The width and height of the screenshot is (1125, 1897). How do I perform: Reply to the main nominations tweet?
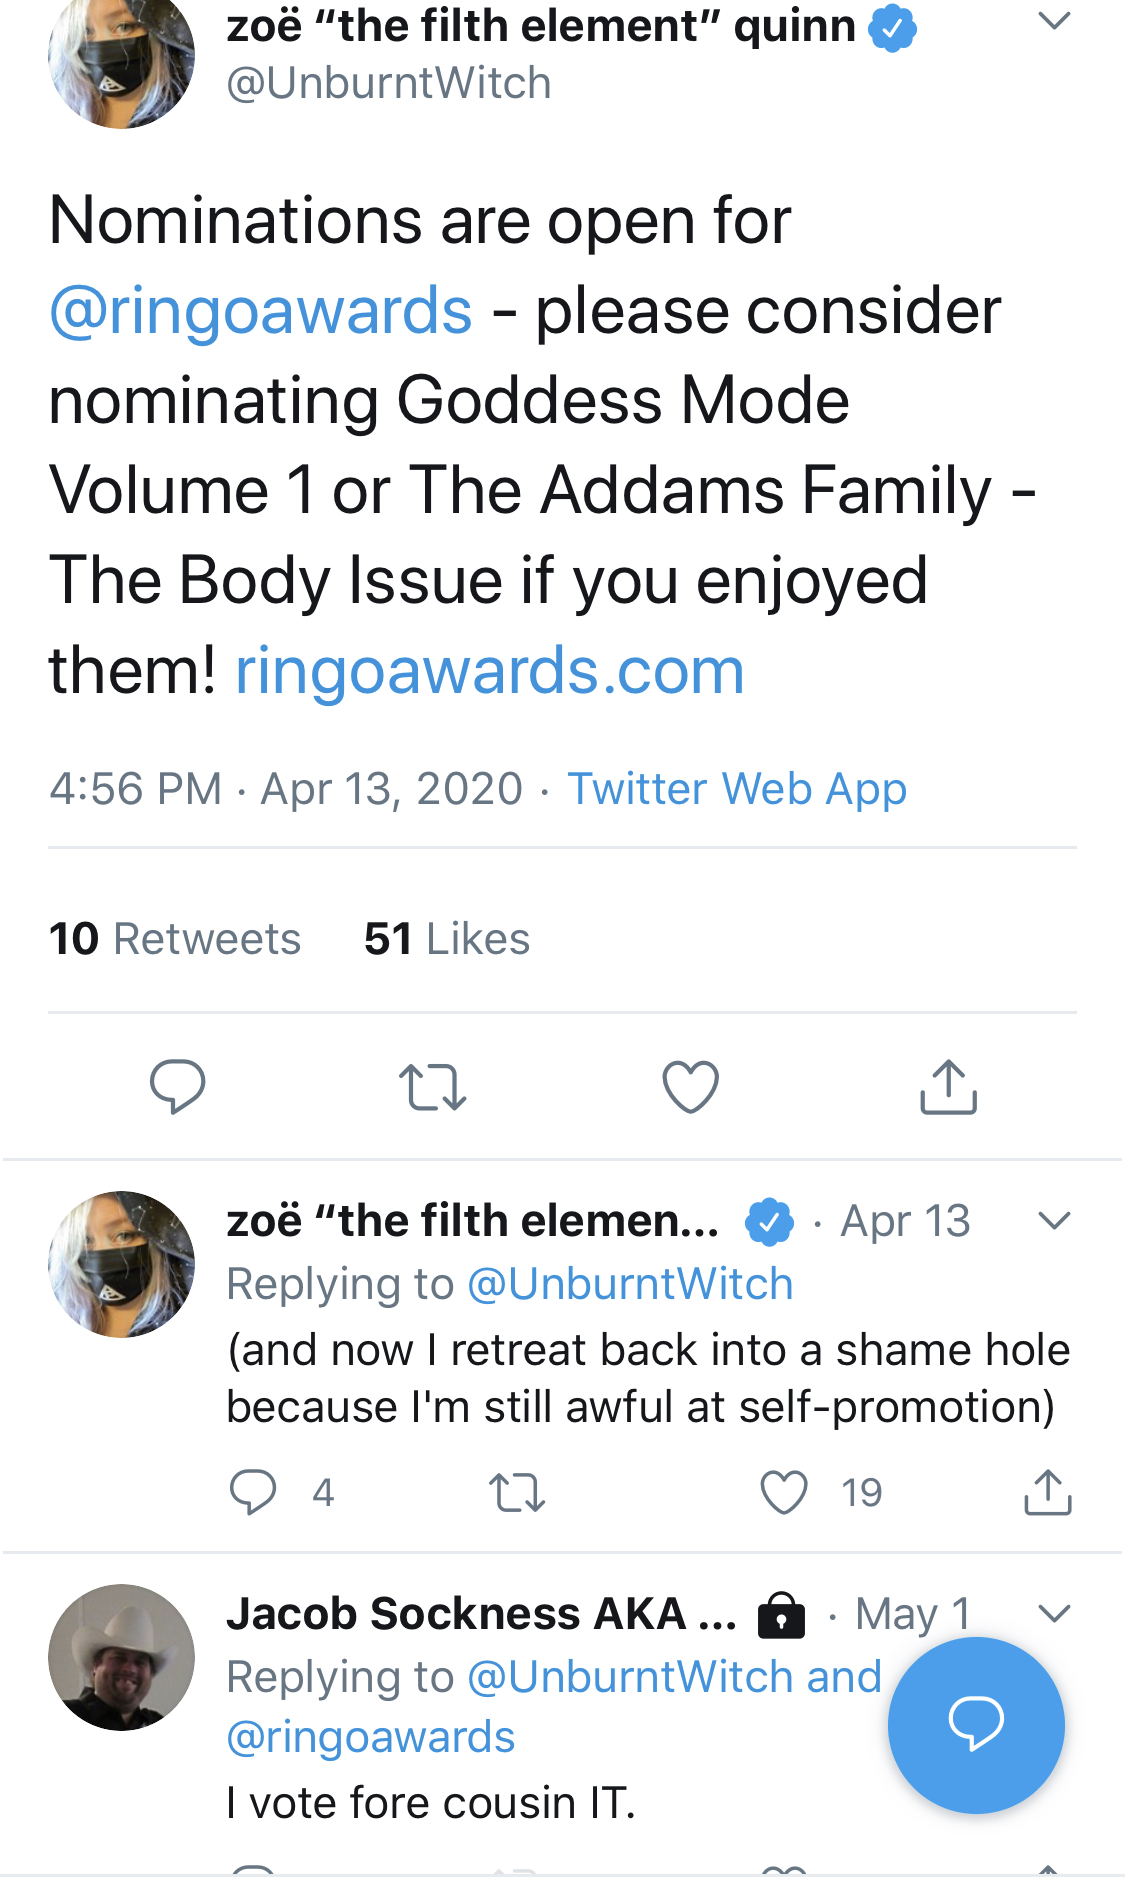(177, 1086)
